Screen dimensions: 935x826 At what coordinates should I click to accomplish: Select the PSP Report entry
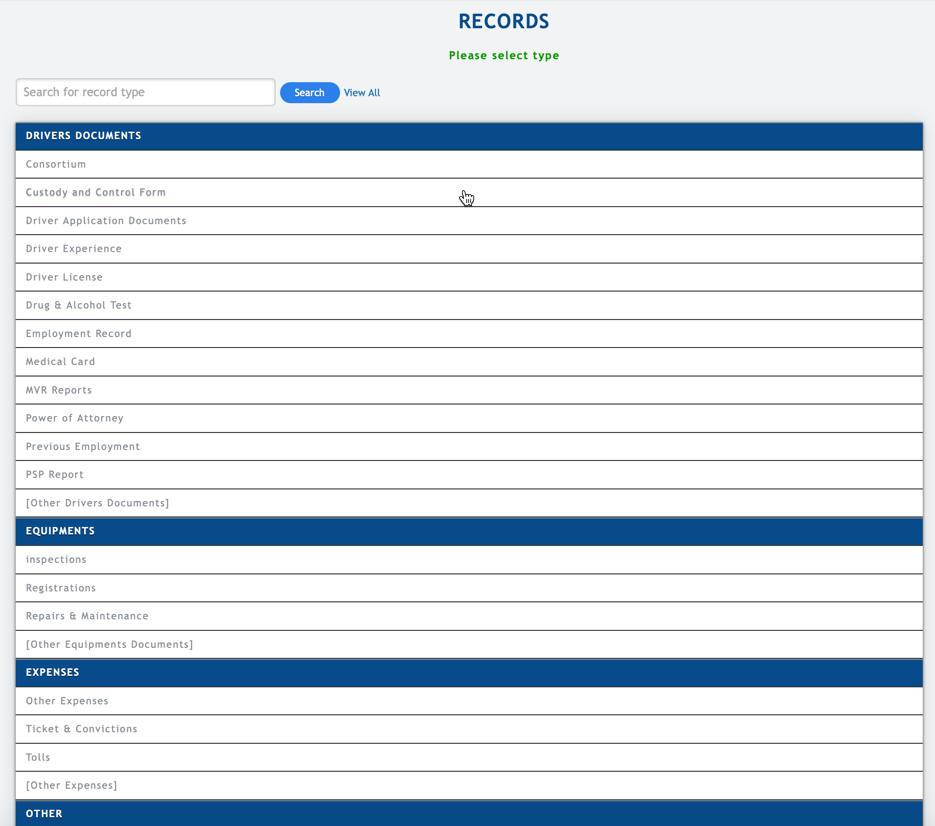[x=55, y=475]
